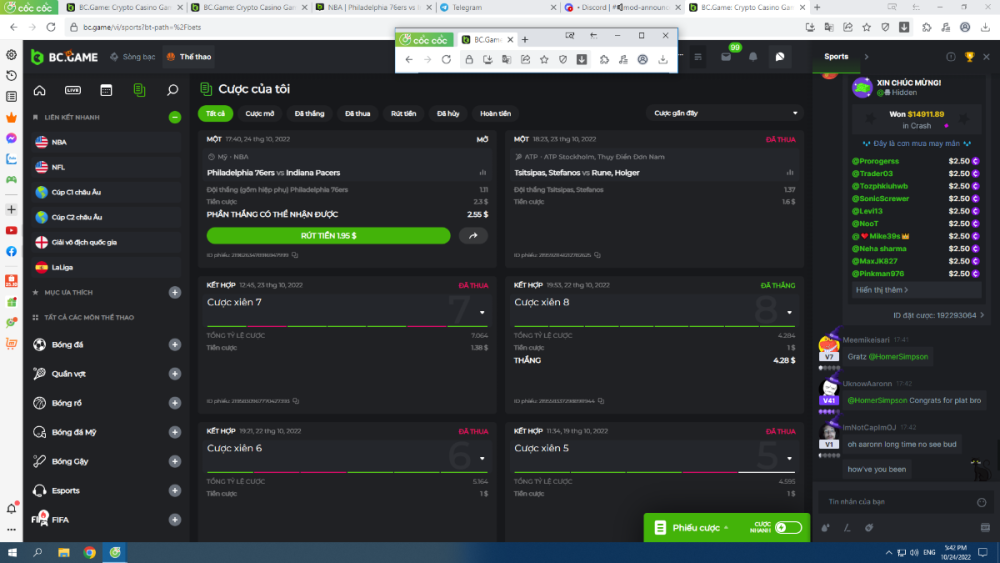Add Bóng đá with its plus button
The height and width of the screenshot is (563, 1000).
[x=175, y=345]
